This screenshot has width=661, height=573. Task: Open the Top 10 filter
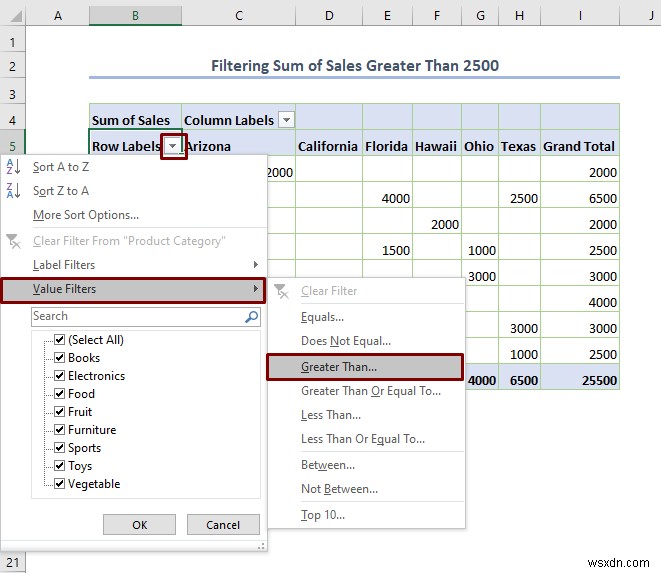pos(366,515)
